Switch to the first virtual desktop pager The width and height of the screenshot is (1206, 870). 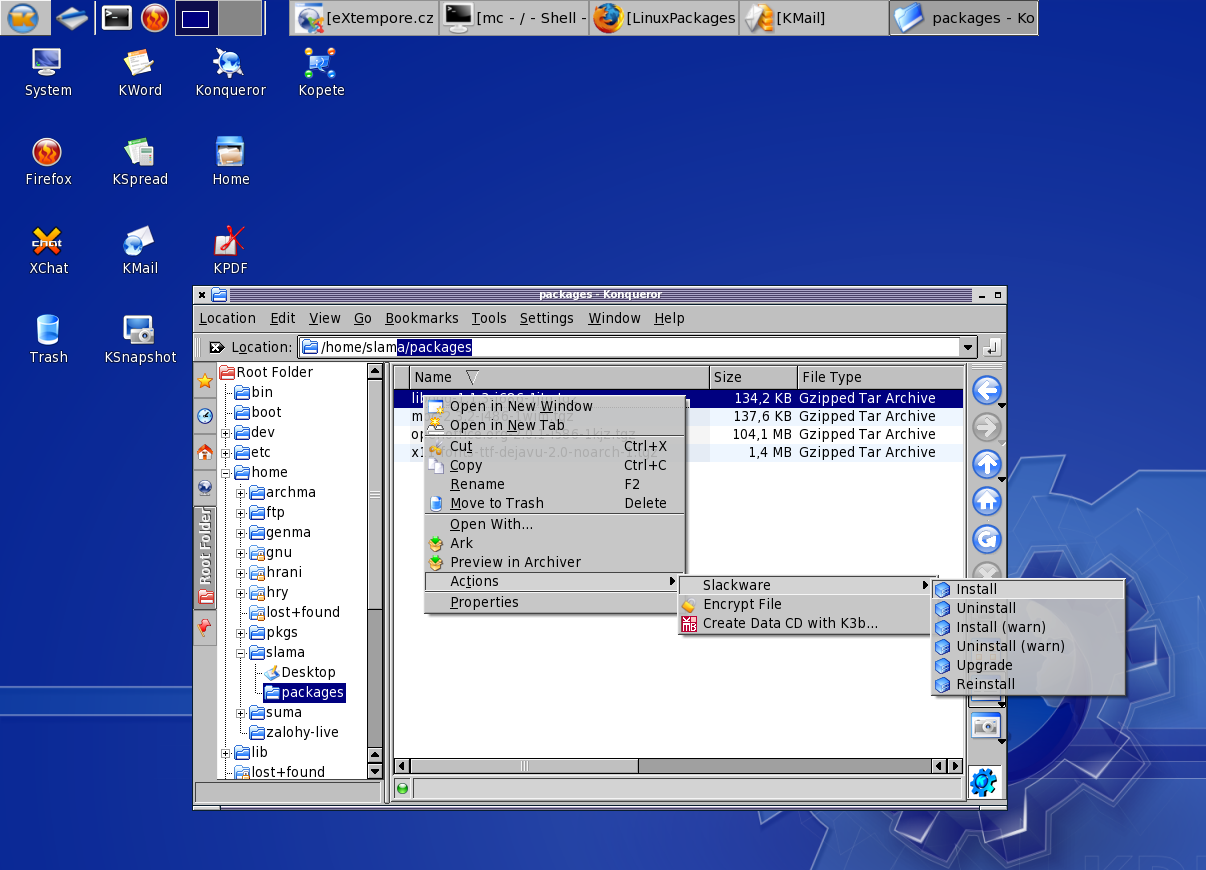(x=196, y=18)
